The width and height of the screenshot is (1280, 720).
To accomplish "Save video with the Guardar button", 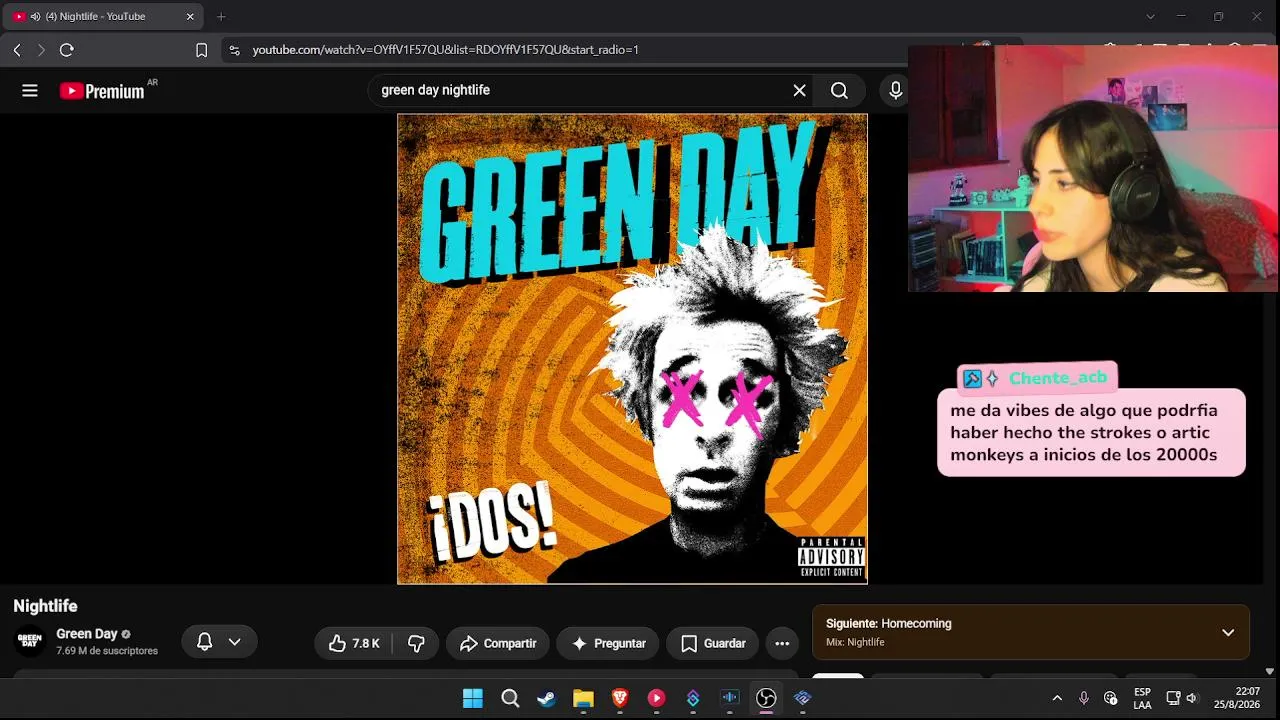I will [x=713, y=643].
